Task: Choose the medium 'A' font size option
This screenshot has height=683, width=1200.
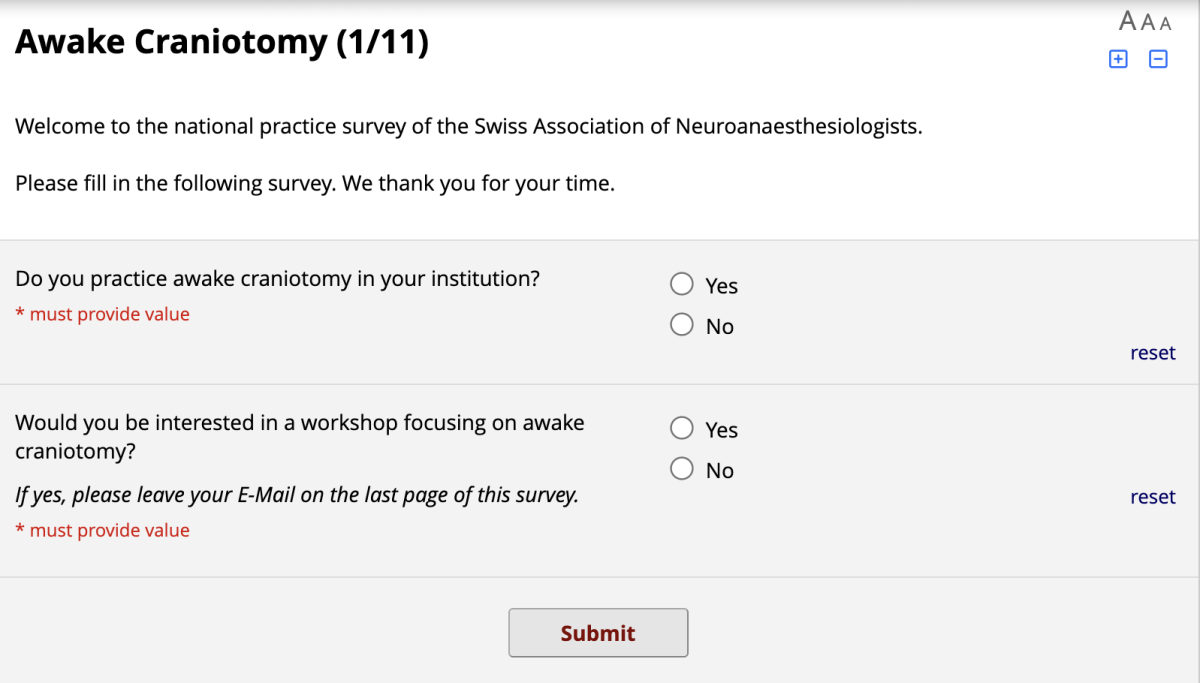Action: (1148, 22)
